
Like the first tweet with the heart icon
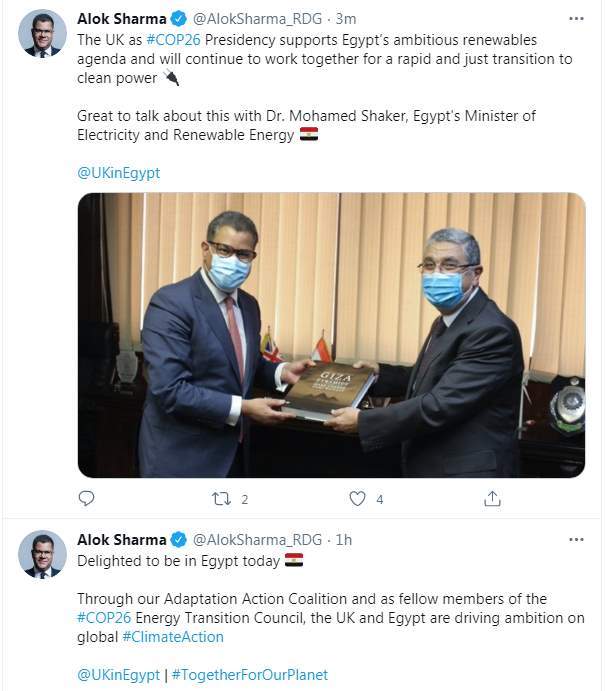click(x=357, y=499)
